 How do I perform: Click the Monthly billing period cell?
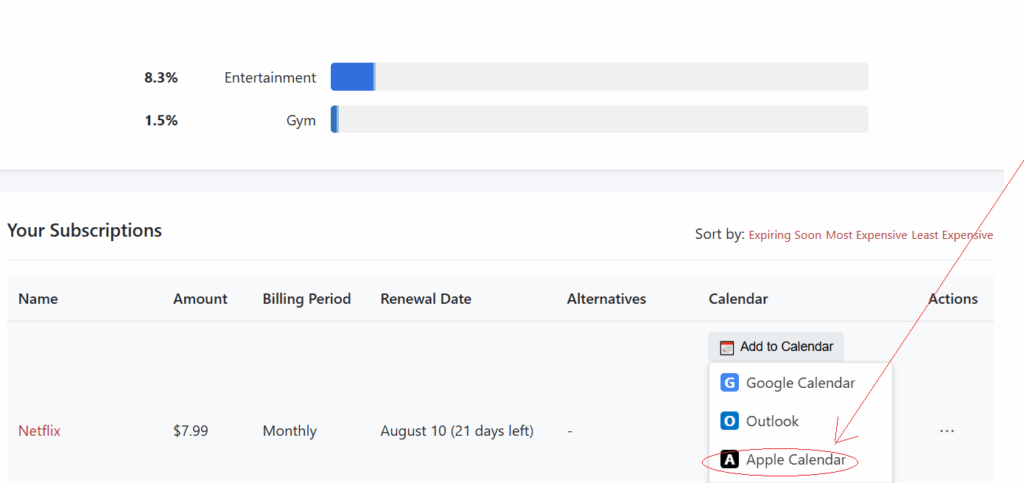pos(289,431)
